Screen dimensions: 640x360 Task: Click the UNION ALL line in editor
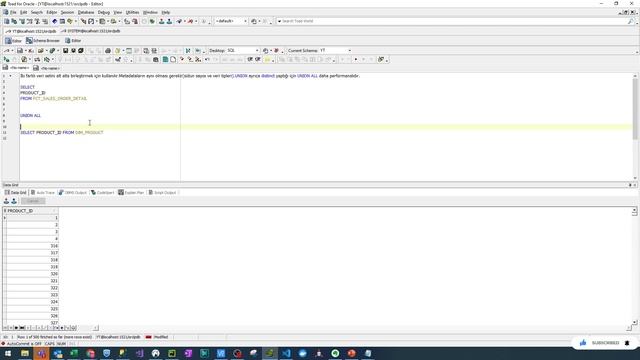pyautogui.click(x=31, y=116)
